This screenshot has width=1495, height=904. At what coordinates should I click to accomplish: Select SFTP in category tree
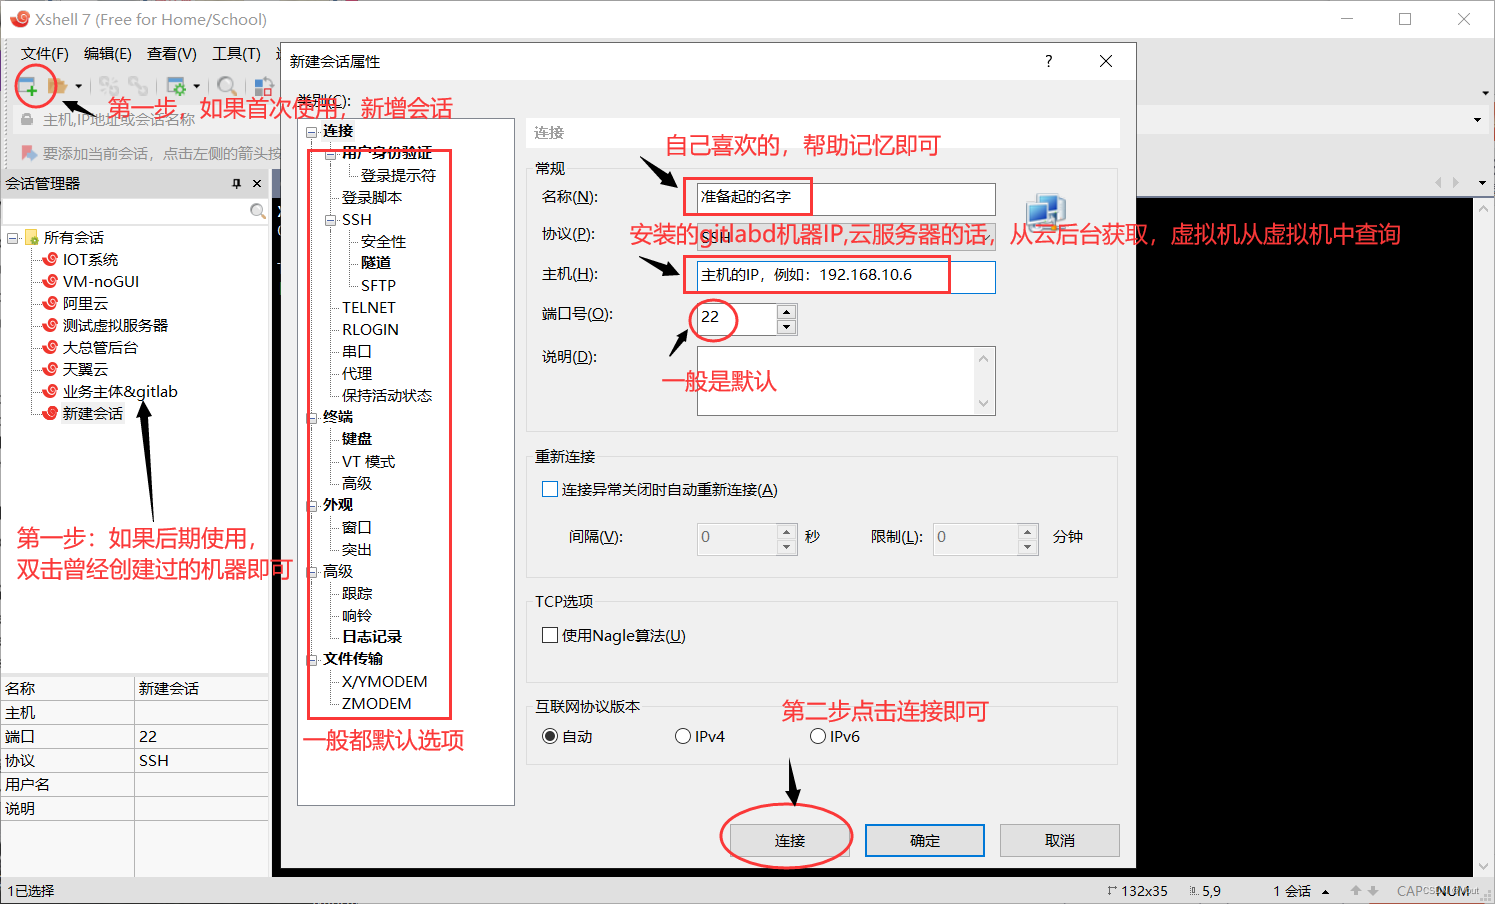(378, 285)
